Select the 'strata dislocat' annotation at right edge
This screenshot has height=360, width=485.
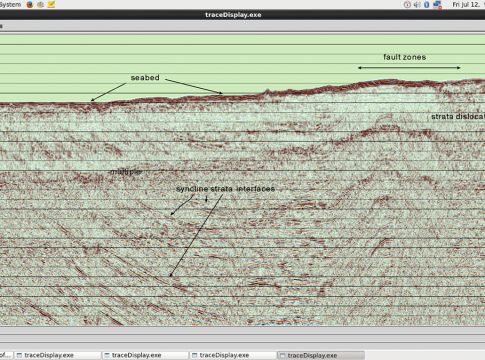[x=458, y=116]
